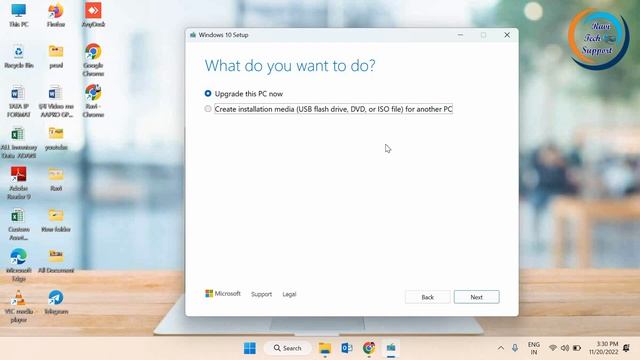Open Outlook from the taskbar
Image resolution: width=640 pixels, height=360 pixels.
click(x=347, y=348)
